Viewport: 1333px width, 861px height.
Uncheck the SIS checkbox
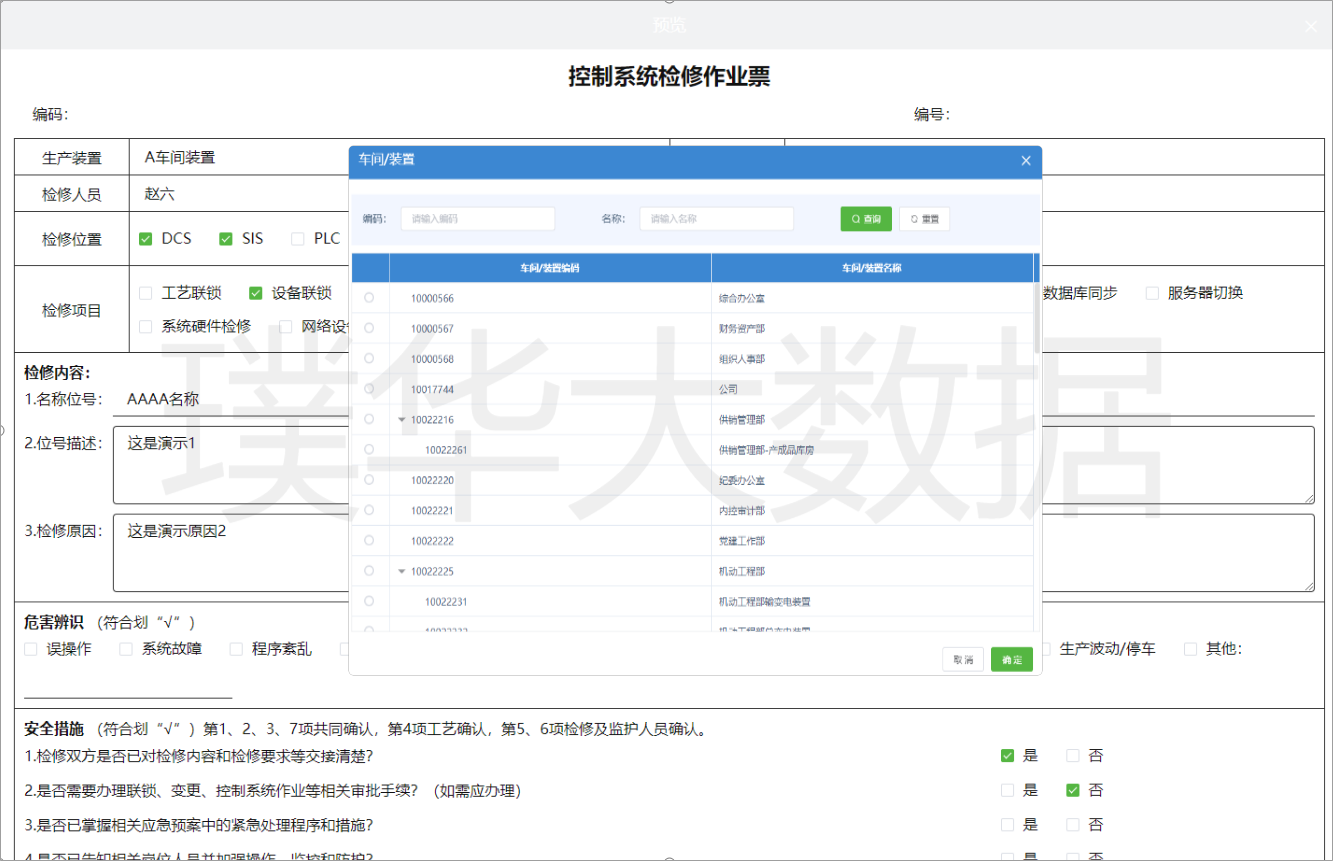226,239
